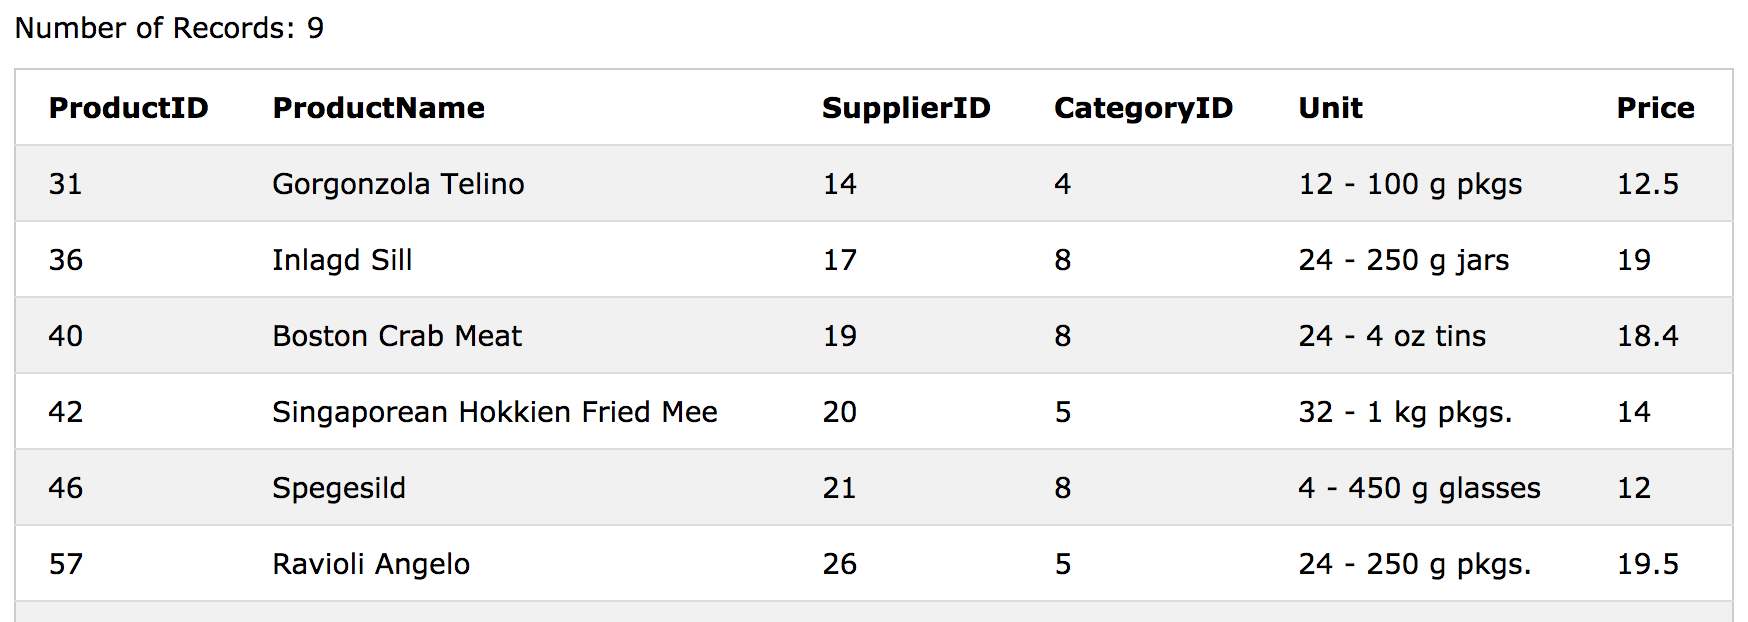Image resolution: width=1748 pixels, height=622 pixels.
Task: Click the Price column header
Action: (1655, 108)
